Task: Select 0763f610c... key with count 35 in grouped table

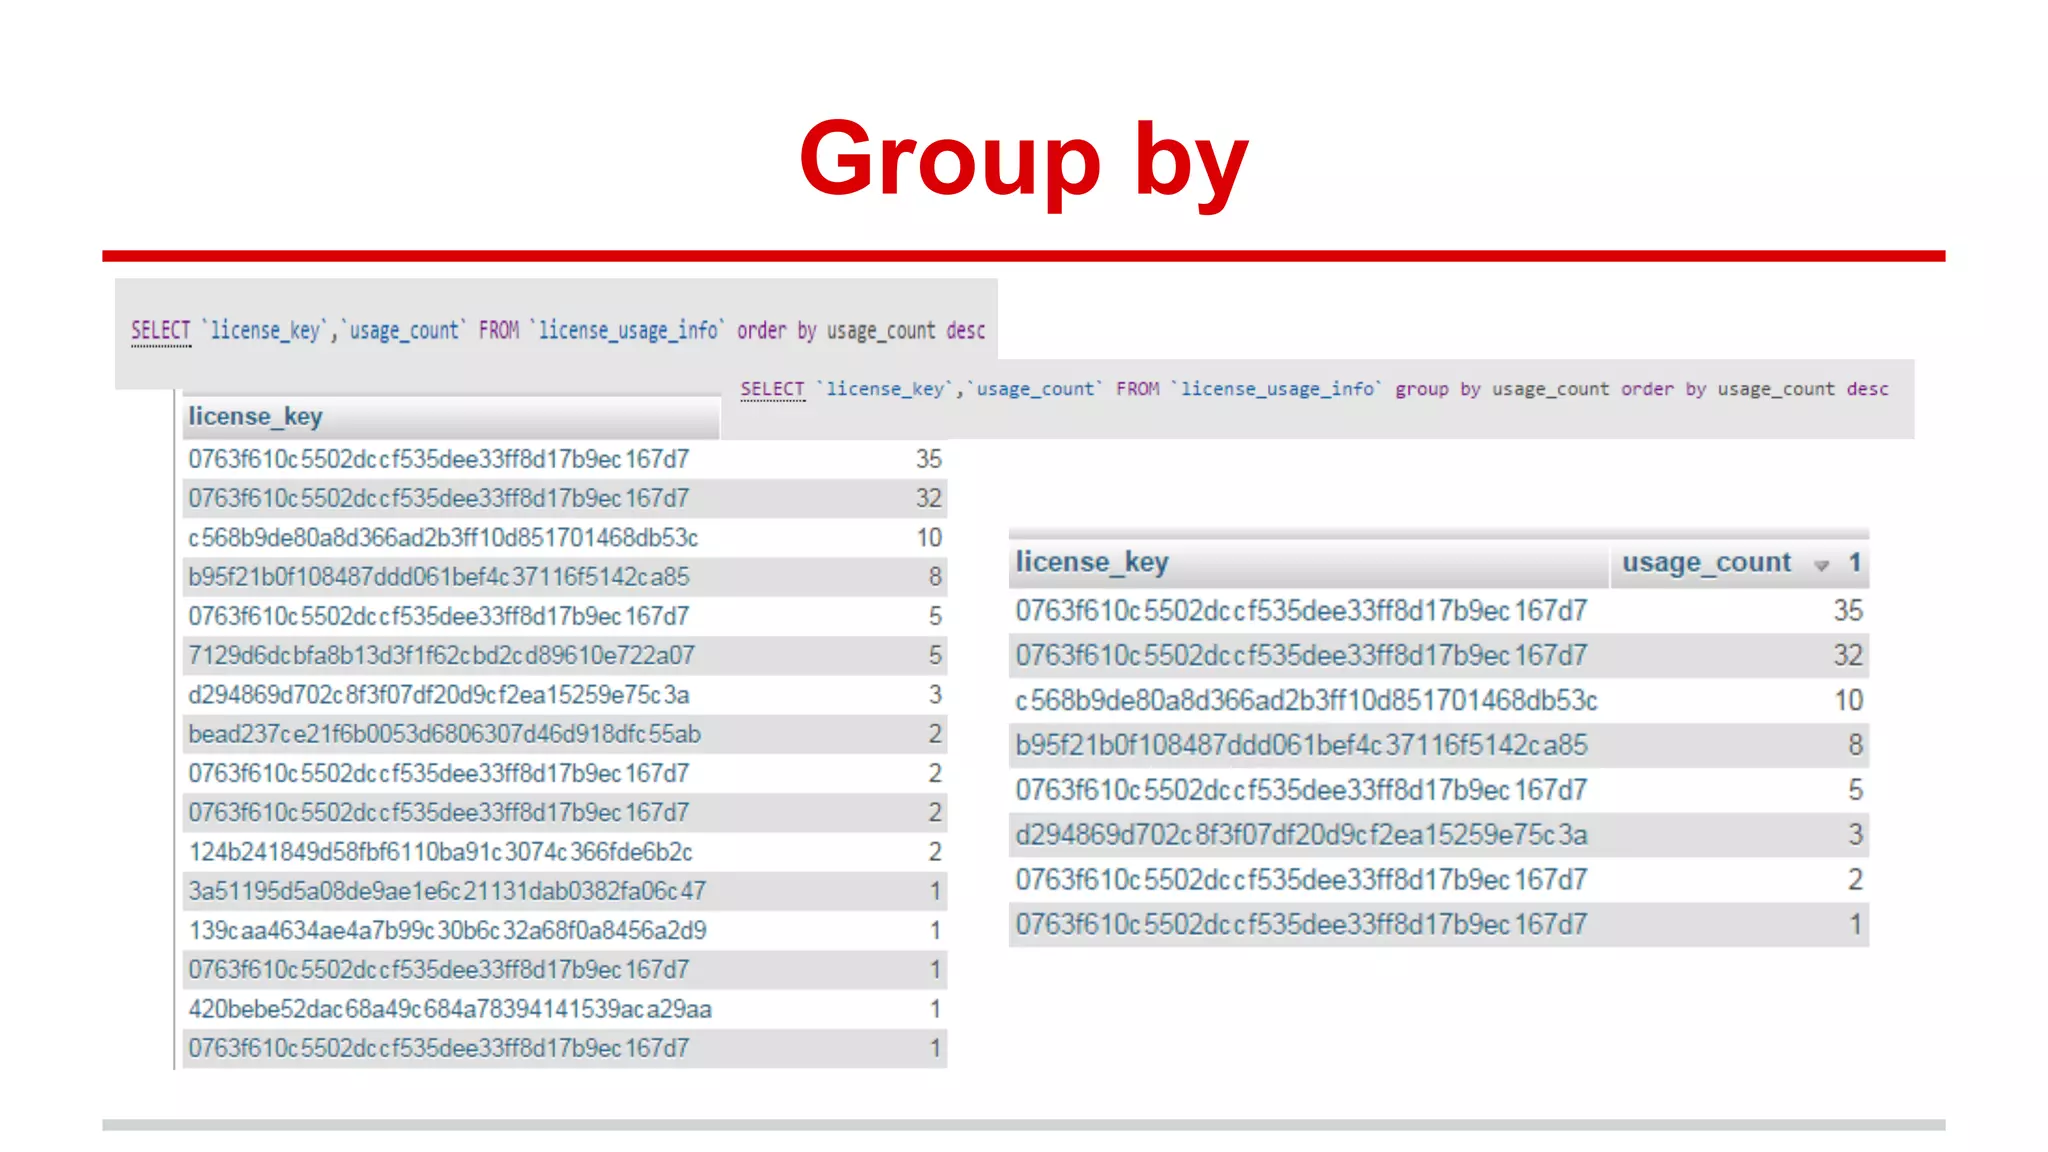Action: (x=1301, y=611)
